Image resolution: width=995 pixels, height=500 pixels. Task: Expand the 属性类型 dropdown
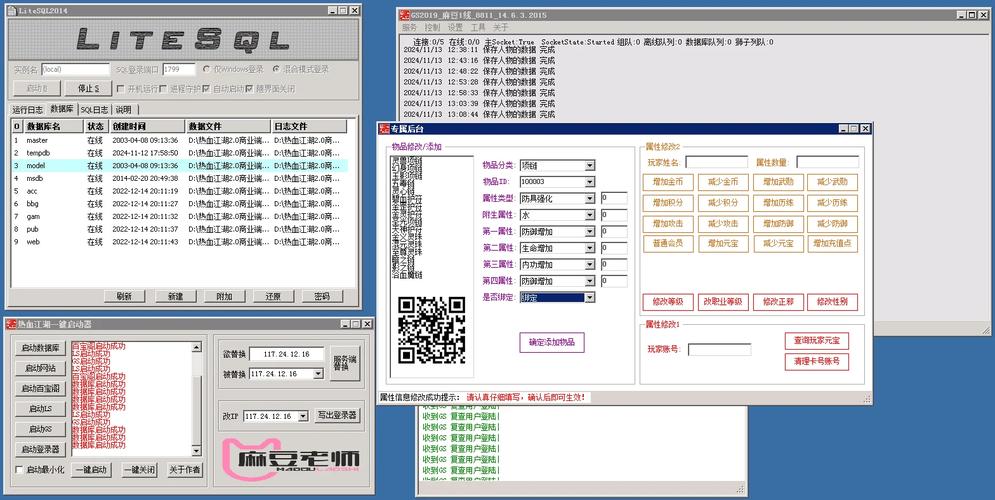[x=590, y=199]
